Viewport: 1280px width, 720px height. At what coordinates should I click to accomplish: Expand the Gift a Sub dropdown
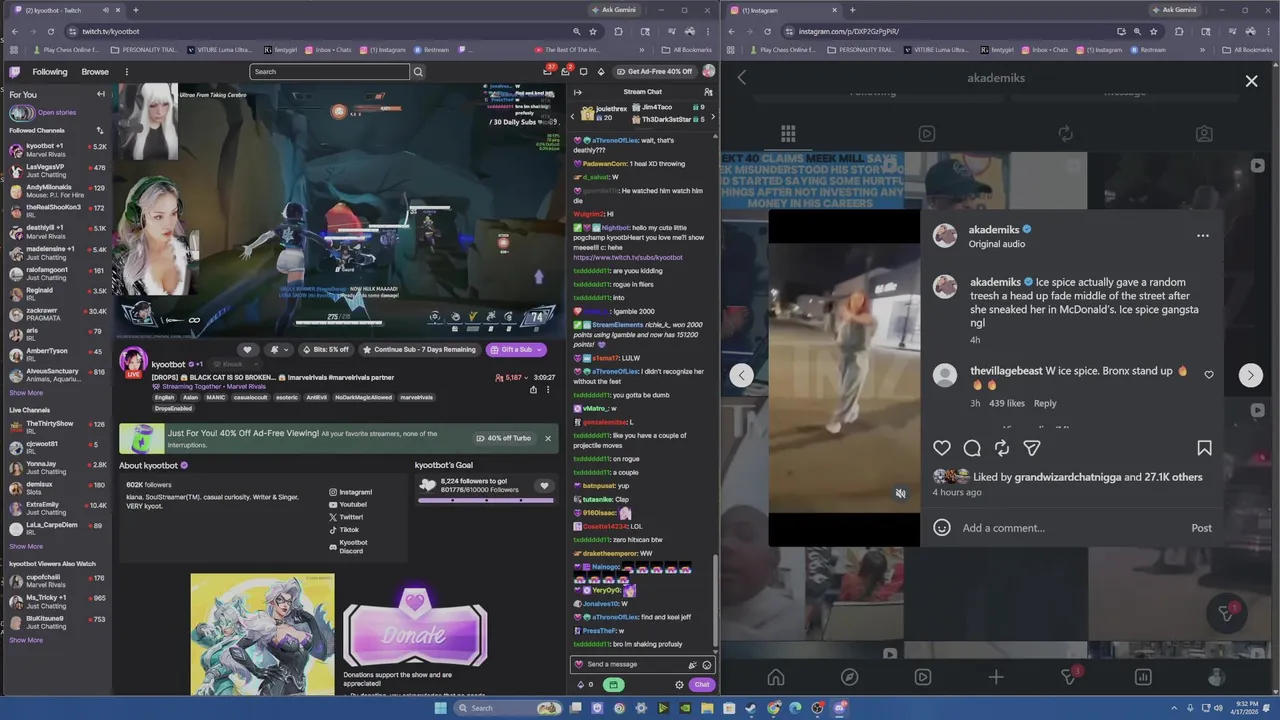[x=541, y=349]
